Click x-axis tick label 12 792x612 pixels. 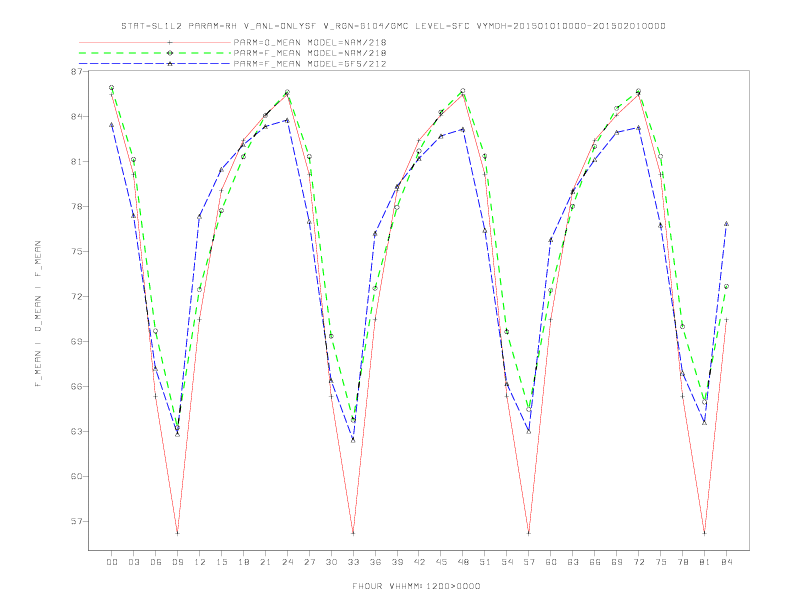(200, 562)
